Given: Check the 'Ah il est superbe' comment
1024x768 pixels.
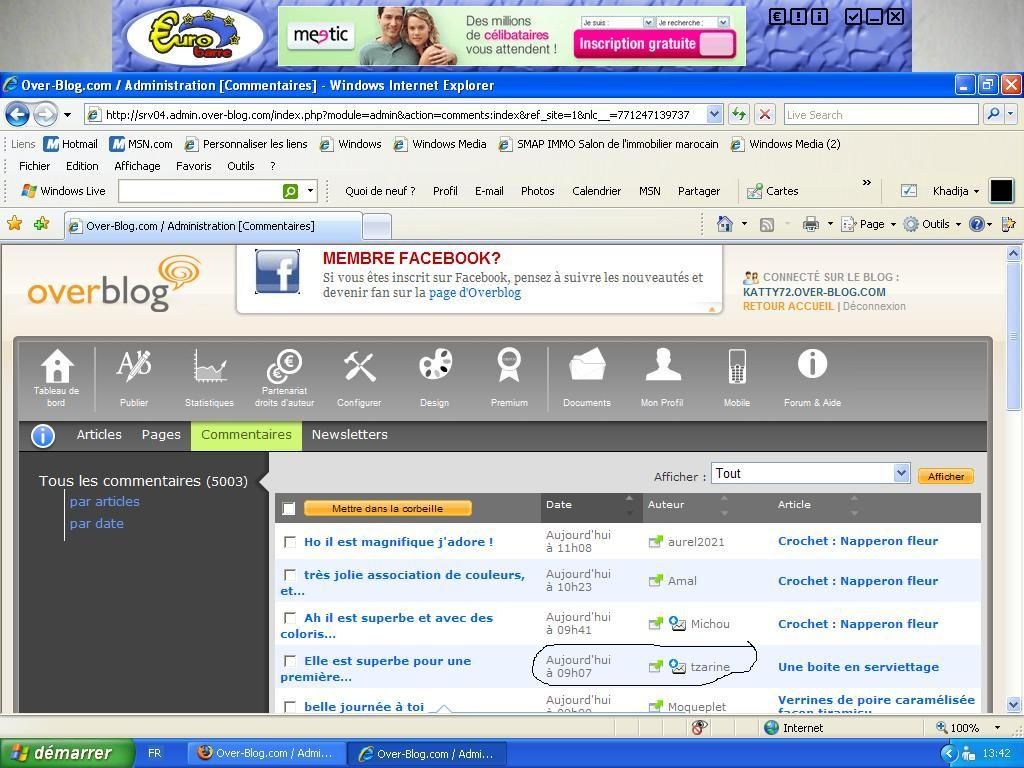Looking at the screenshot, I should coord(290,618).
